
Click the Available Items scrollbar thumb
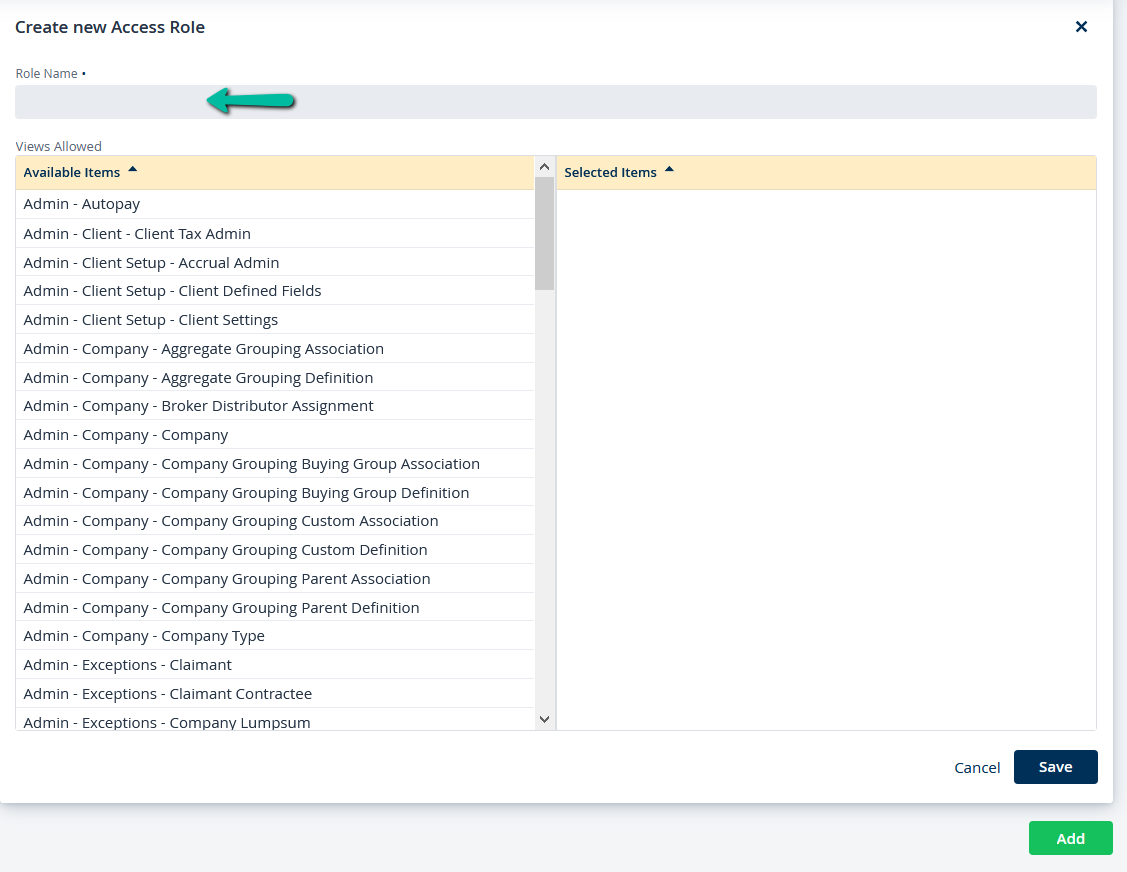[544, 233]
